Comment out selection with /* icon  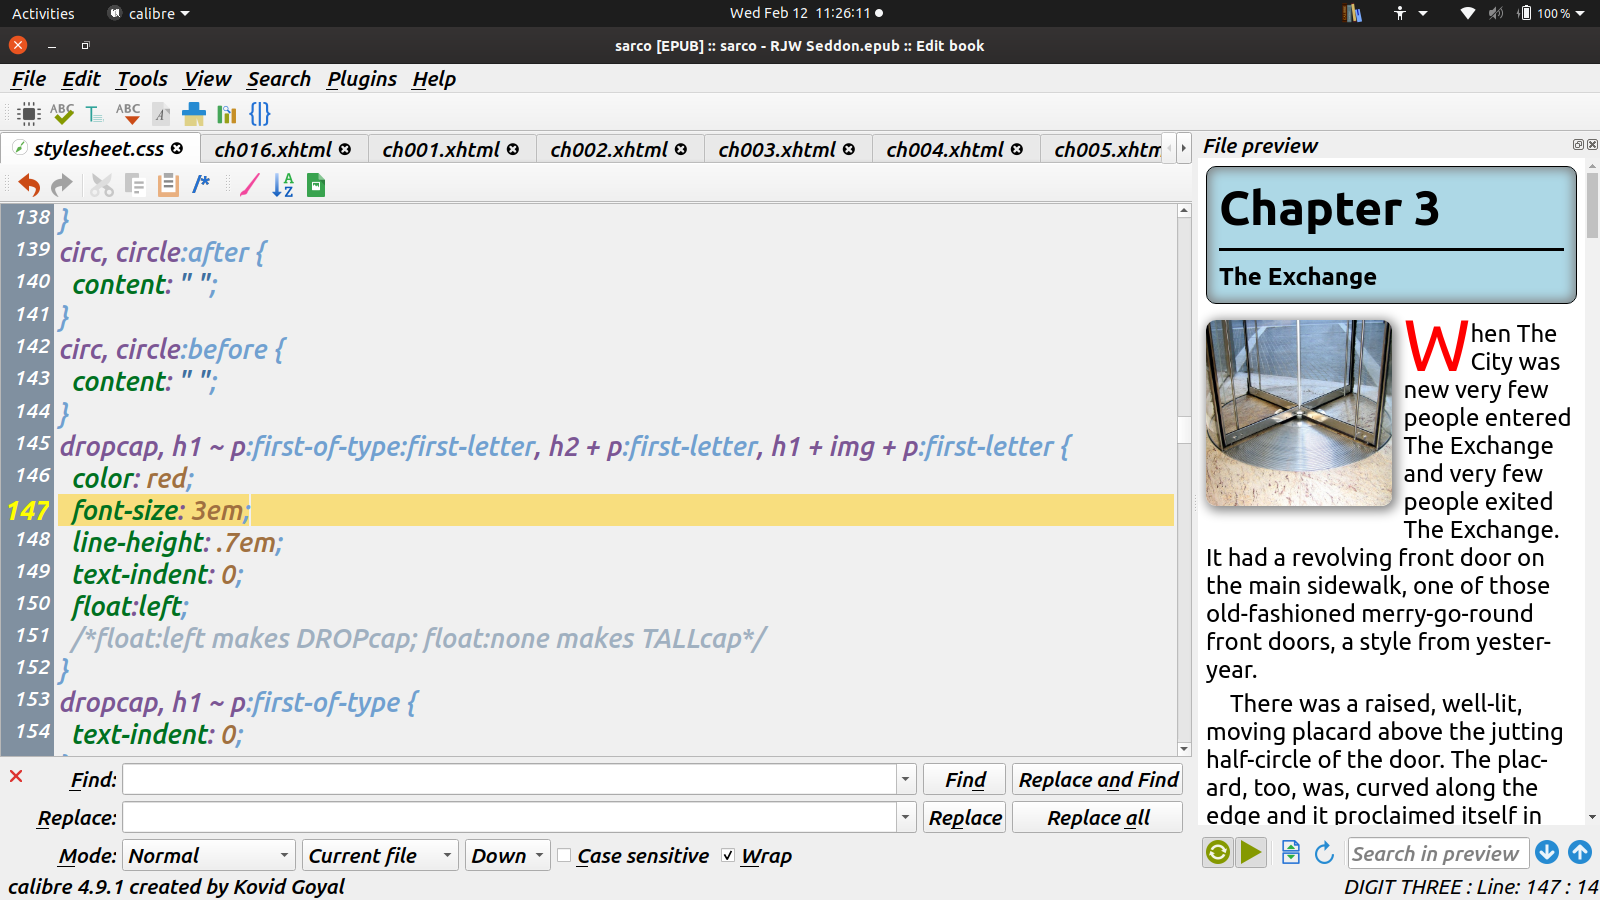click(201, 183)
